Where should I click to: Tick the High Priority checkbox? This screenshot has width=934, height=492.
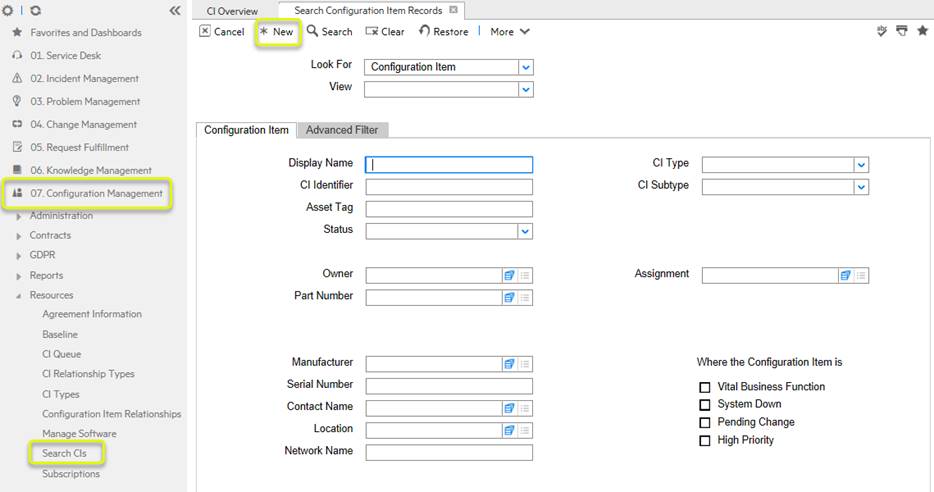[705, 441]
